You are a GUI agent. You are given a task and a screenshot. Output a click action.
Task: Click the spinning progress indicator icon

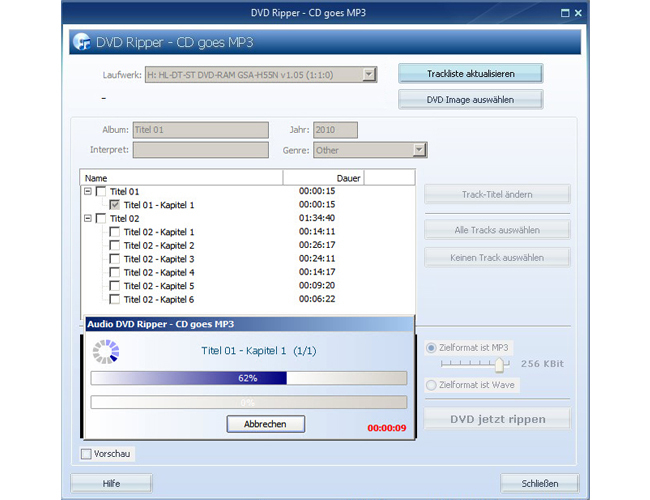pyautogui.click(x=106, y=352)
